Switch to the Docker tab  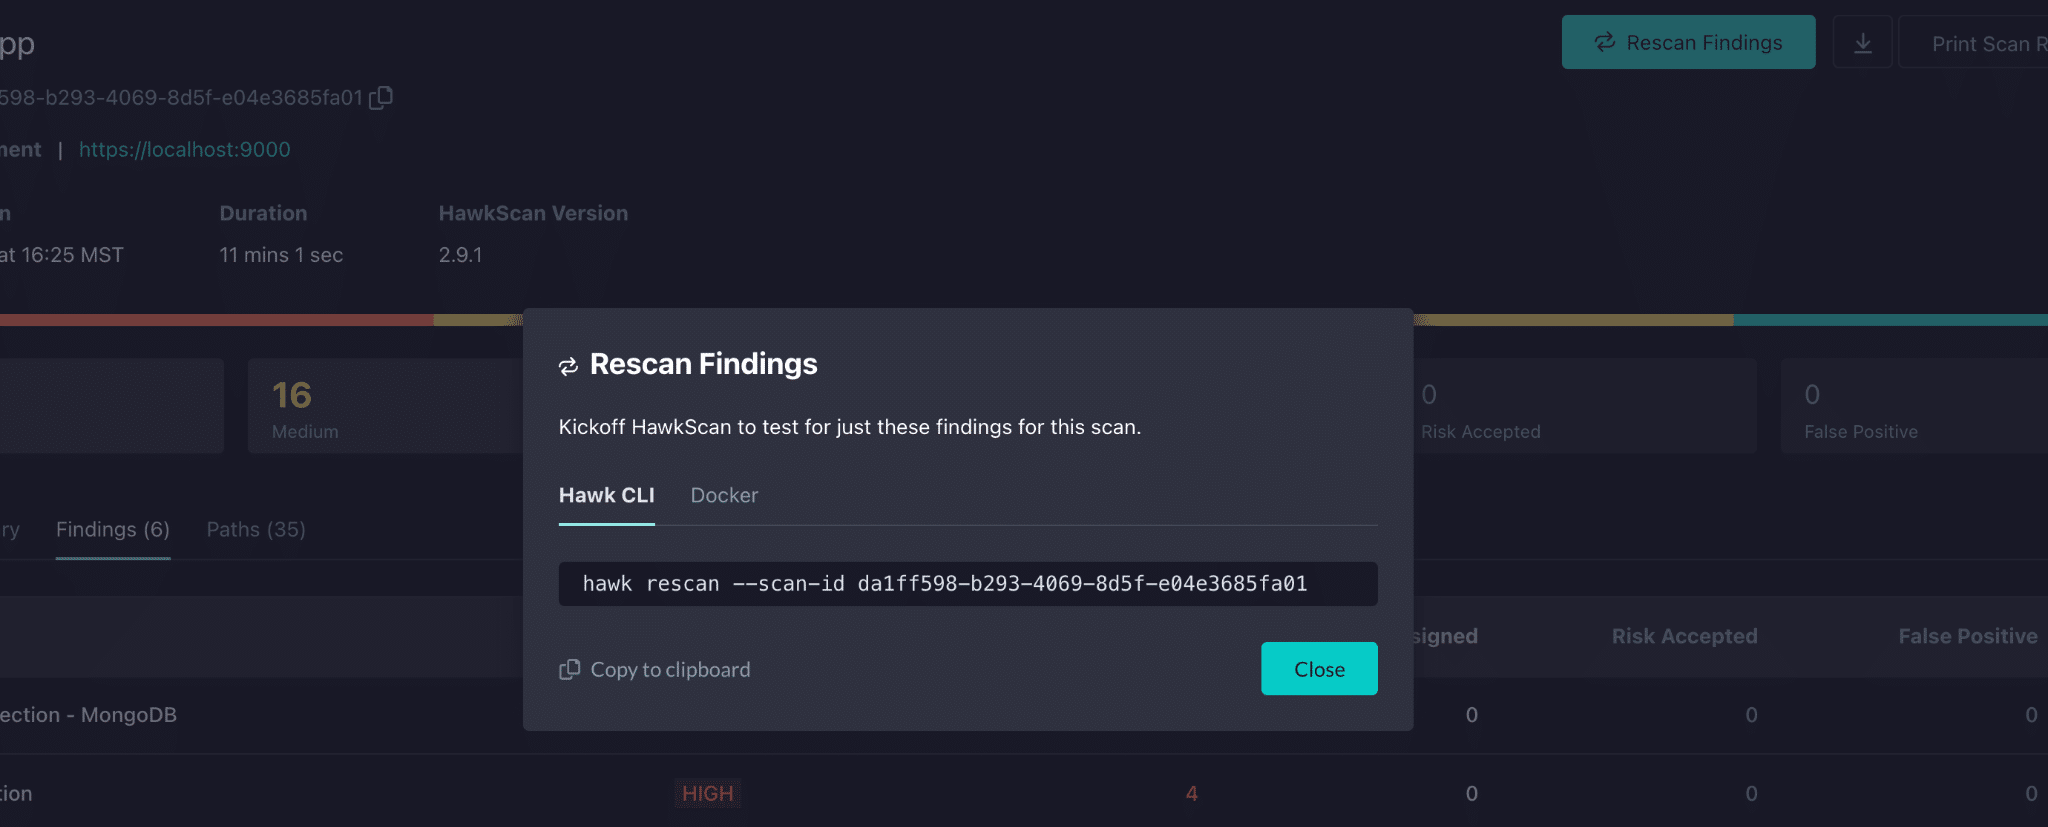click(x=724, y=495)
